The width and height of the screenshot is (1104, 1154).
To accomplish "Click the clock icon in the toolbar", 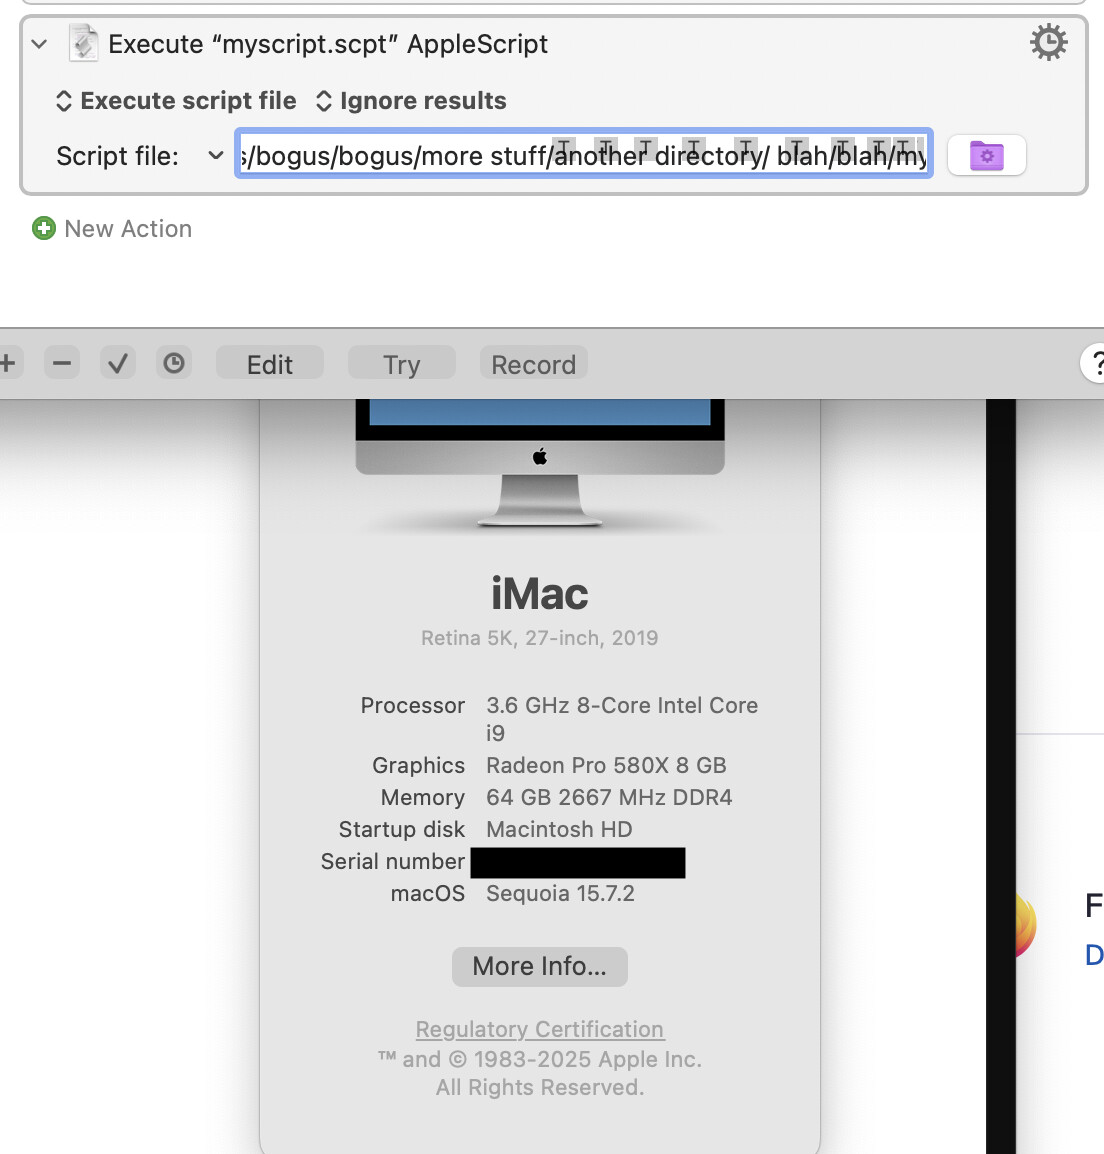I will [174, 363].
